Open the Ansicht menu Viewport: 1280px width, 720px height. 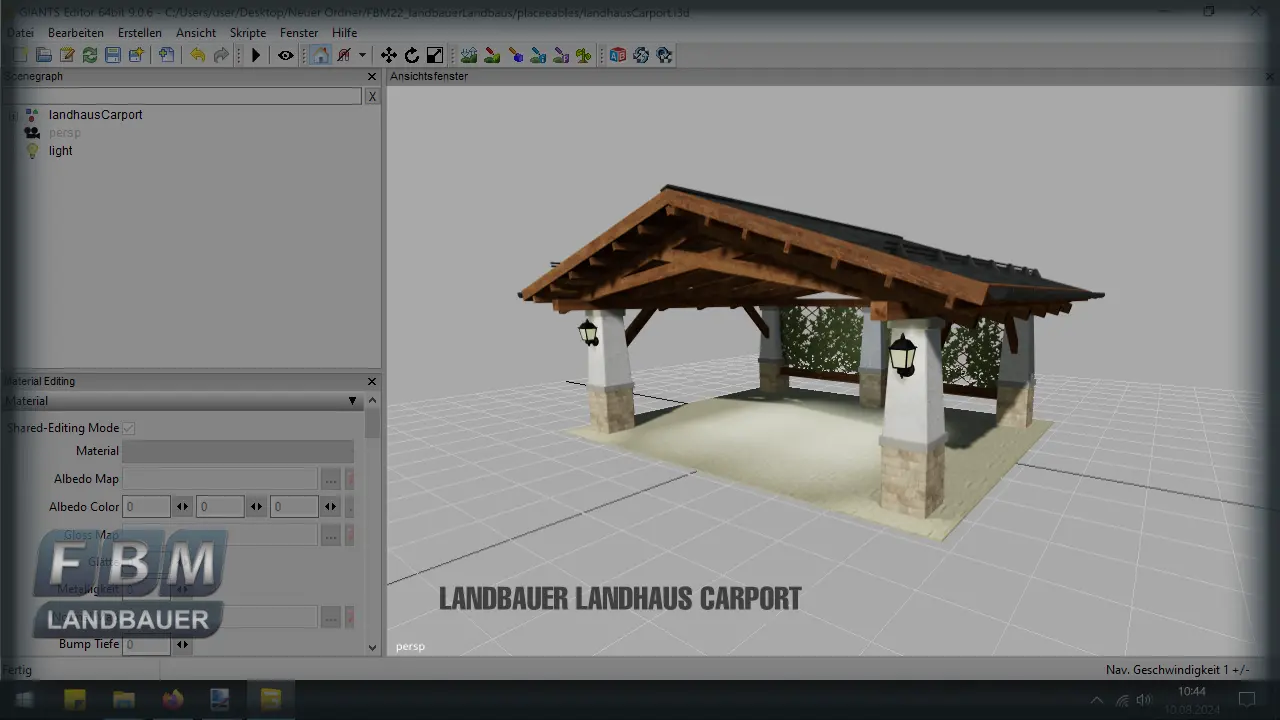tap(196, 33)
